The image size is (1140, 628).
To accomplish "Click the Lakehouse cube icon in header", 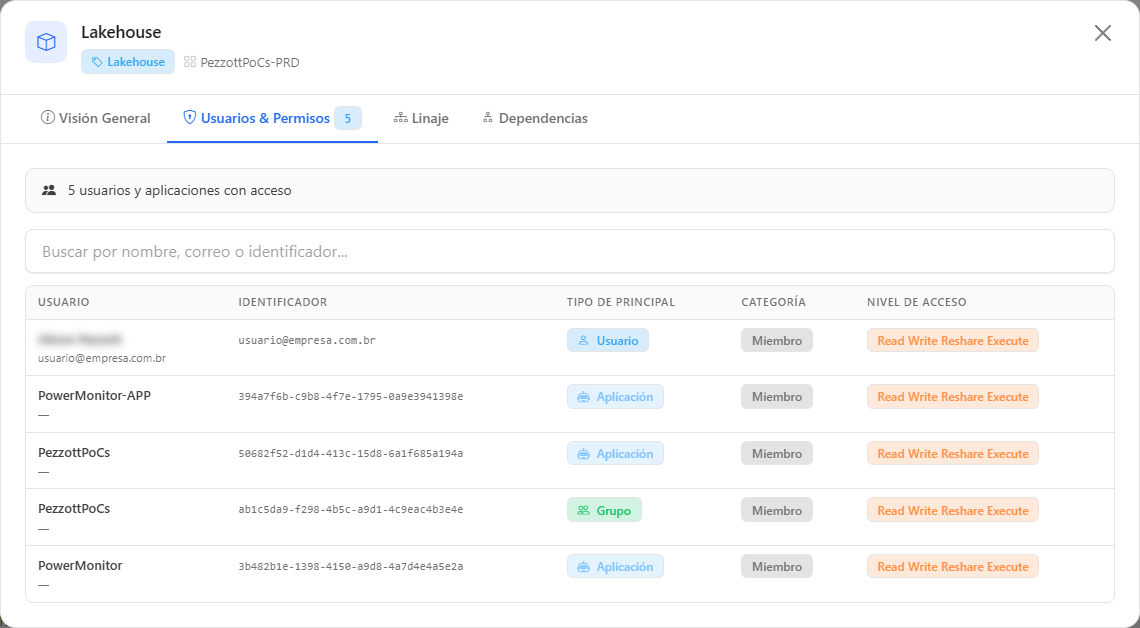I will (46, 42).
